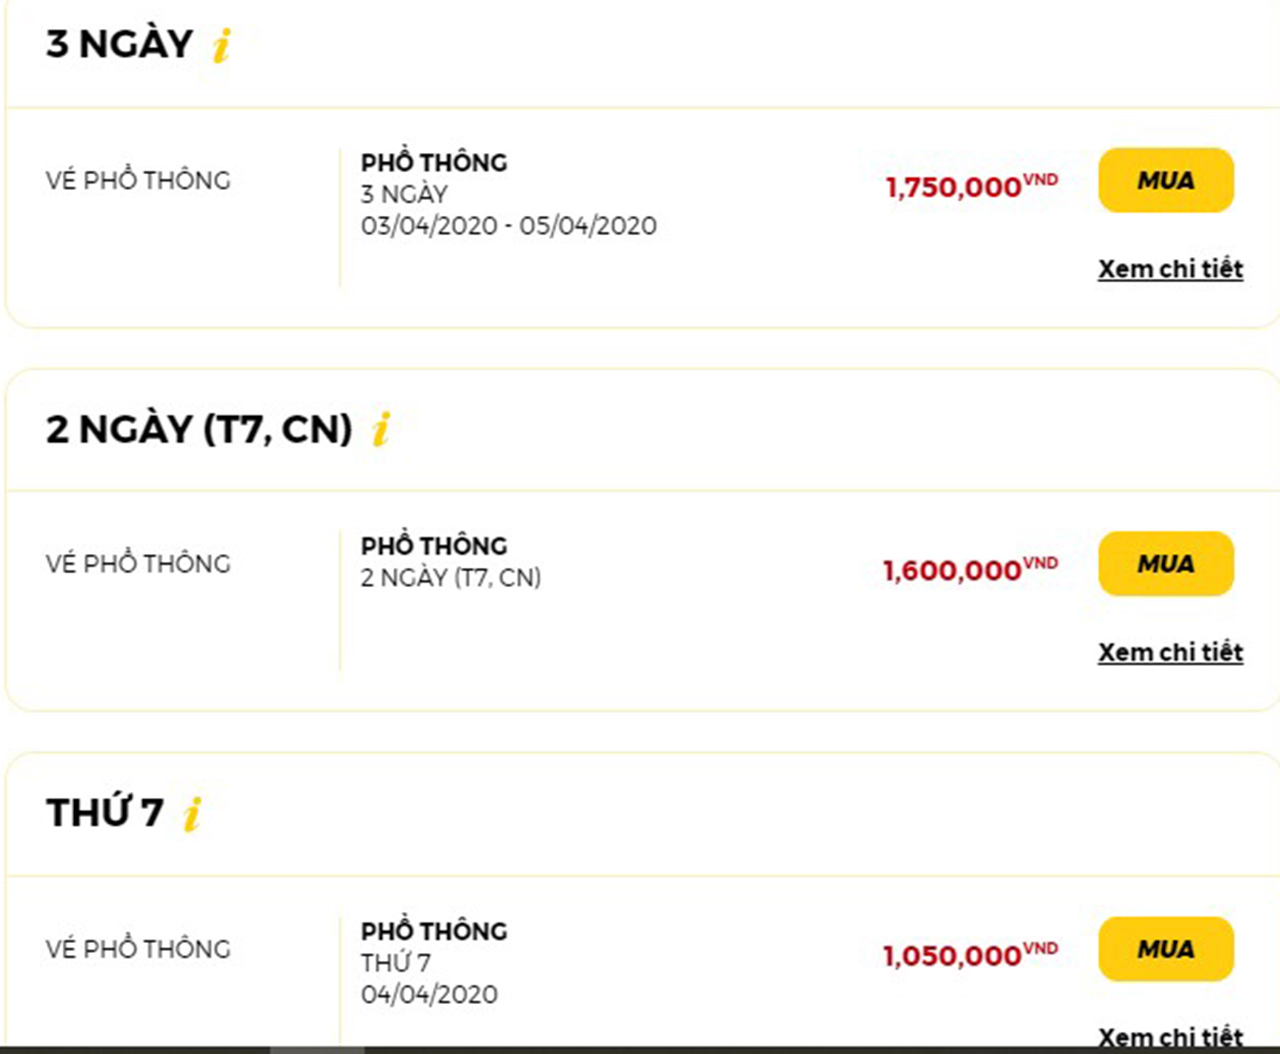Select the 3 NGÀY section heading

119,44
